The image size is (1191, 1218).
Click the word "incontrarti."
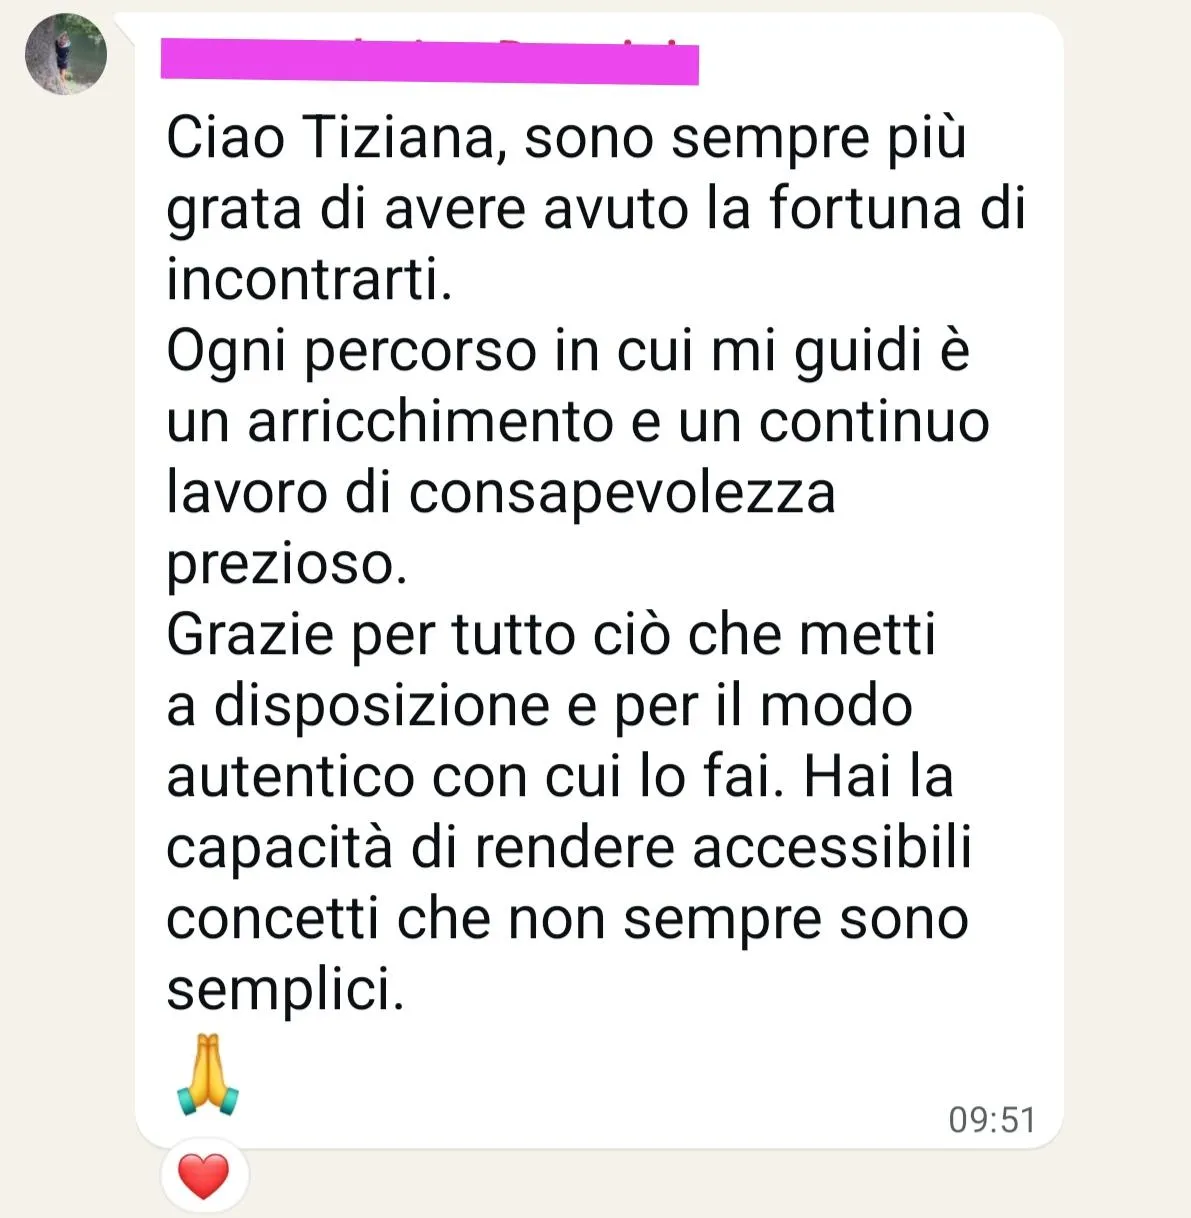[310, 279]
